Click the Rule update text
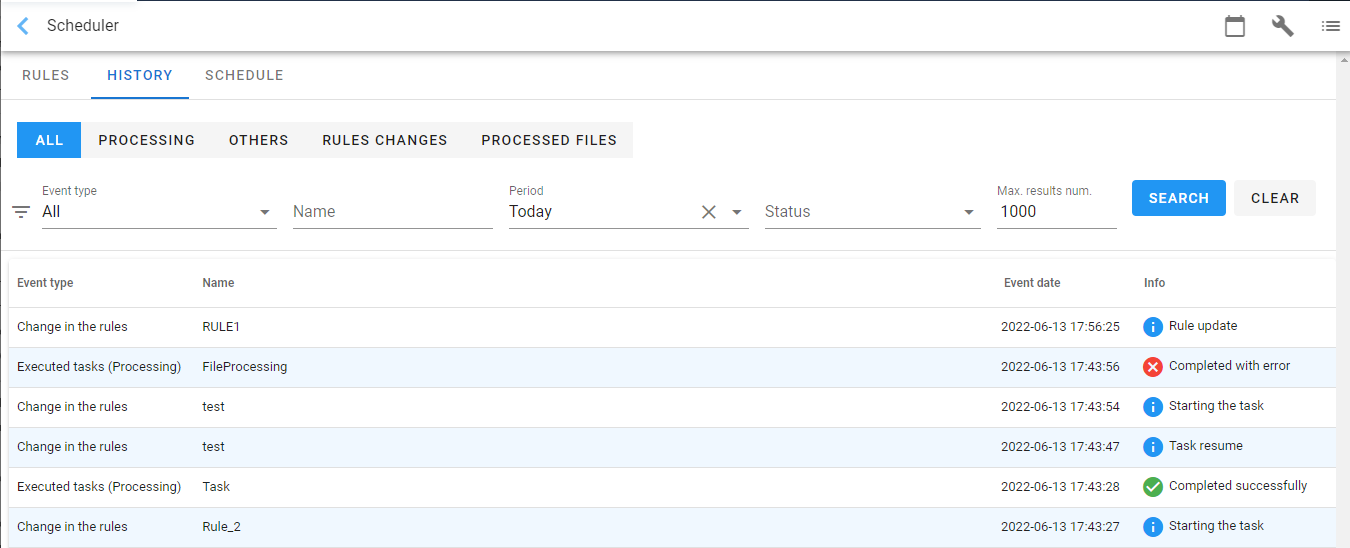This screenshot has height=548, width=1350. (x=1203, y=326)
